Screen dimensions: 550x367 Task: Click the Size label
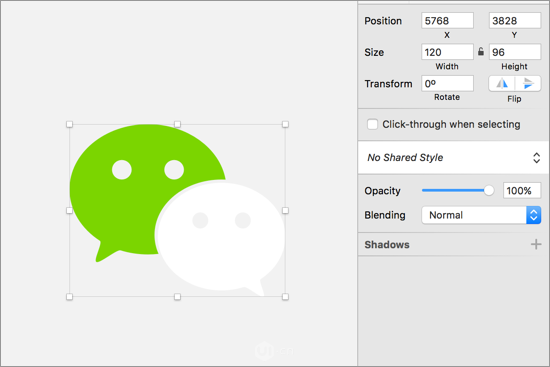tap(374, 52)
